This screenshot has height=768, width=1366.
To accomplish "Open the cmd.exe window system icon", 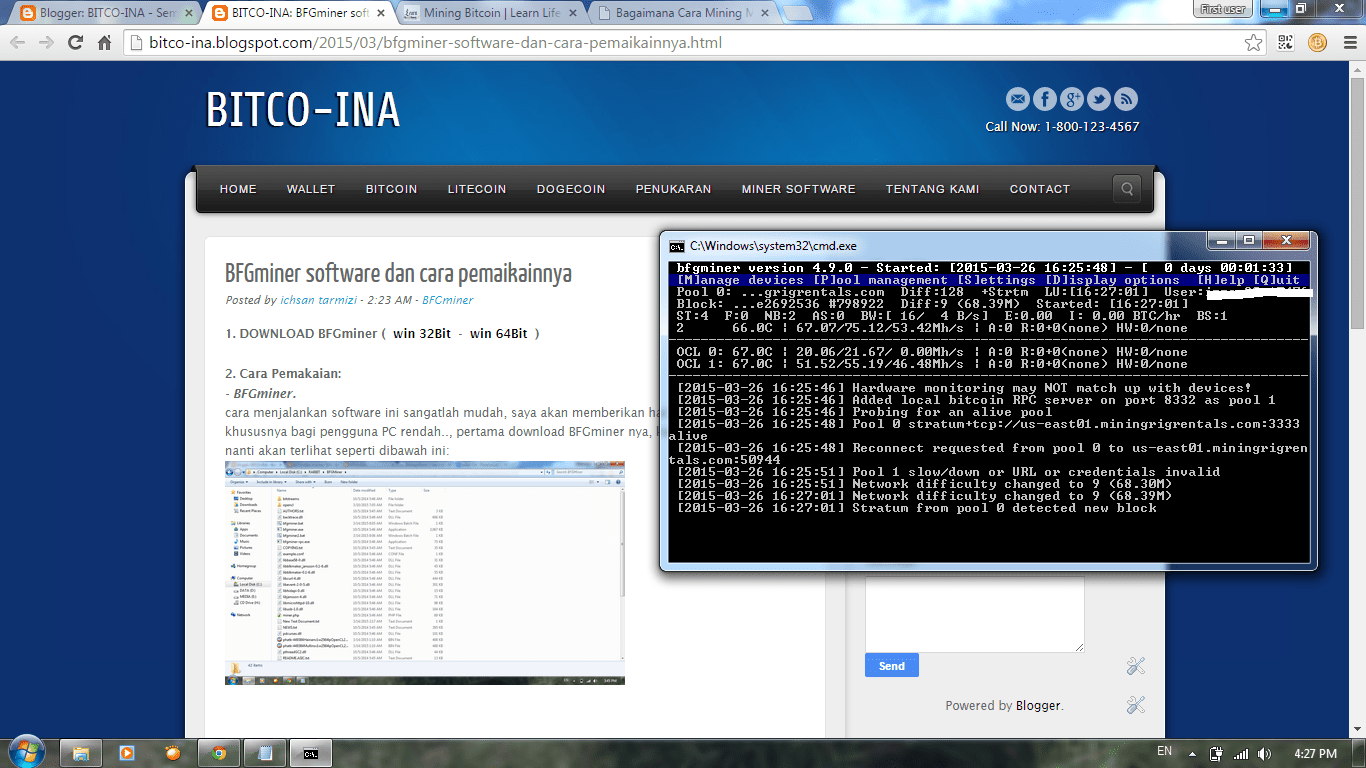I will [x=677, y=246].
